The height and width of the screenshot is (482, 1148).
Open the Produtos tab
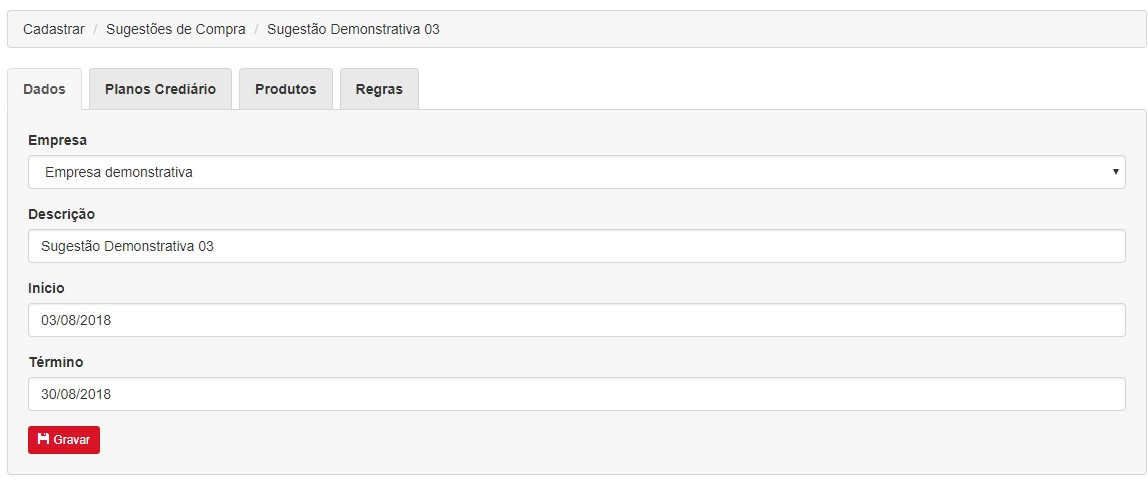(x=286, y=89)
